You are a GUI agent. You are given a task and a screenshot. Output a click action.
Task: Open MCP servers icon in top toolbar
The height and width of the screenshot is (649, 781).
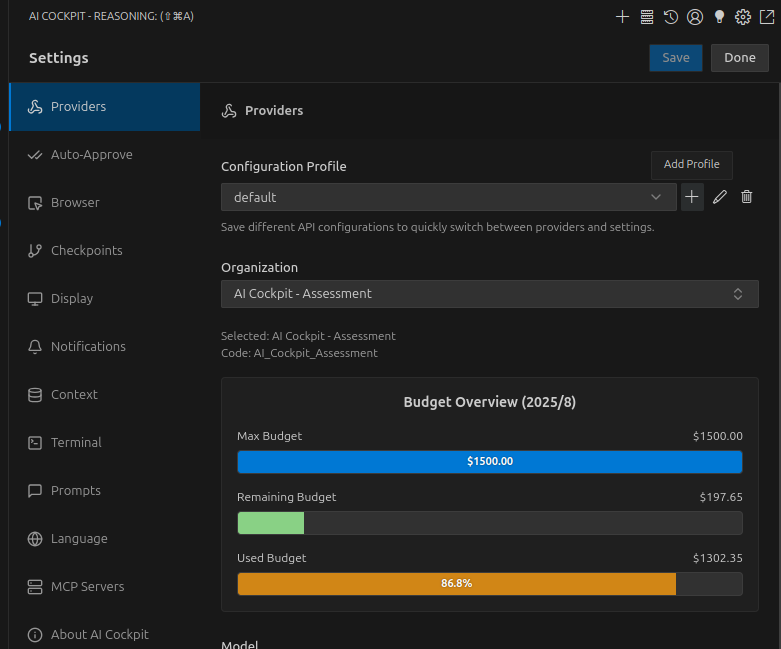(647, 16)
